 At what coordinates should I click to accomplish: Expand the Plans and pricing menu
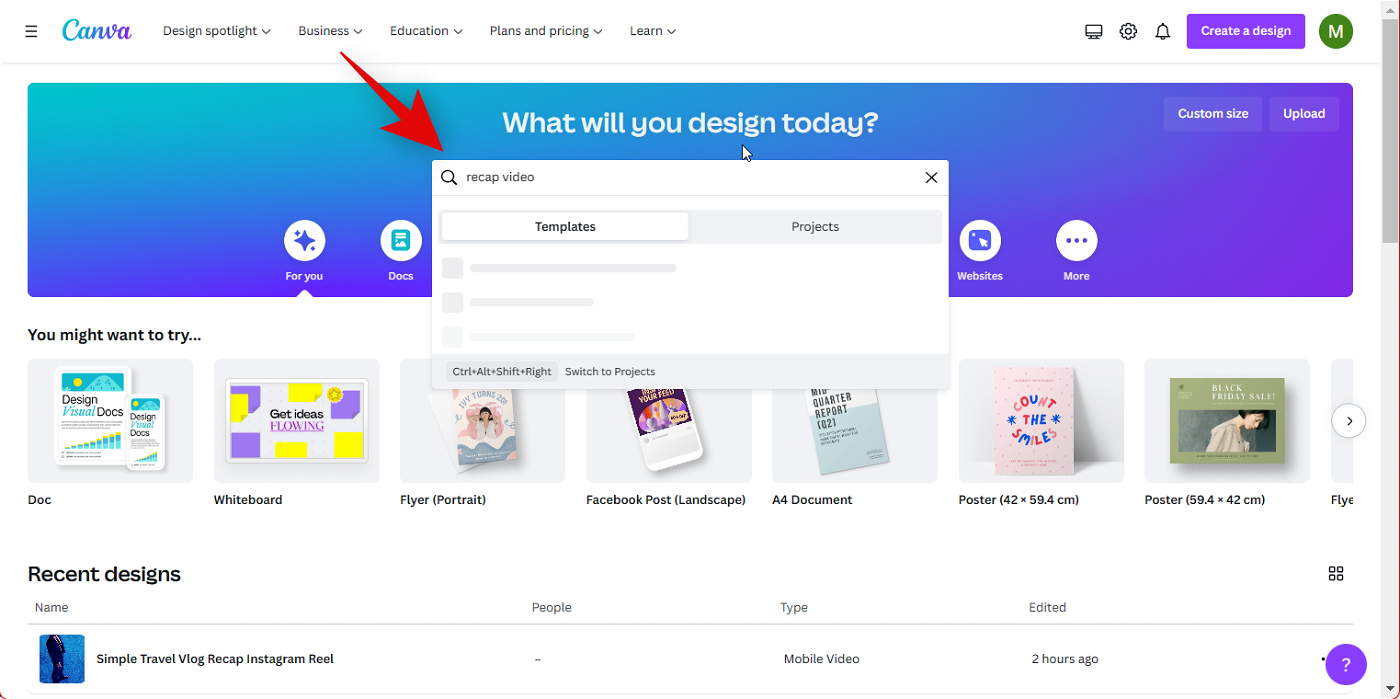tap(546, 31)
